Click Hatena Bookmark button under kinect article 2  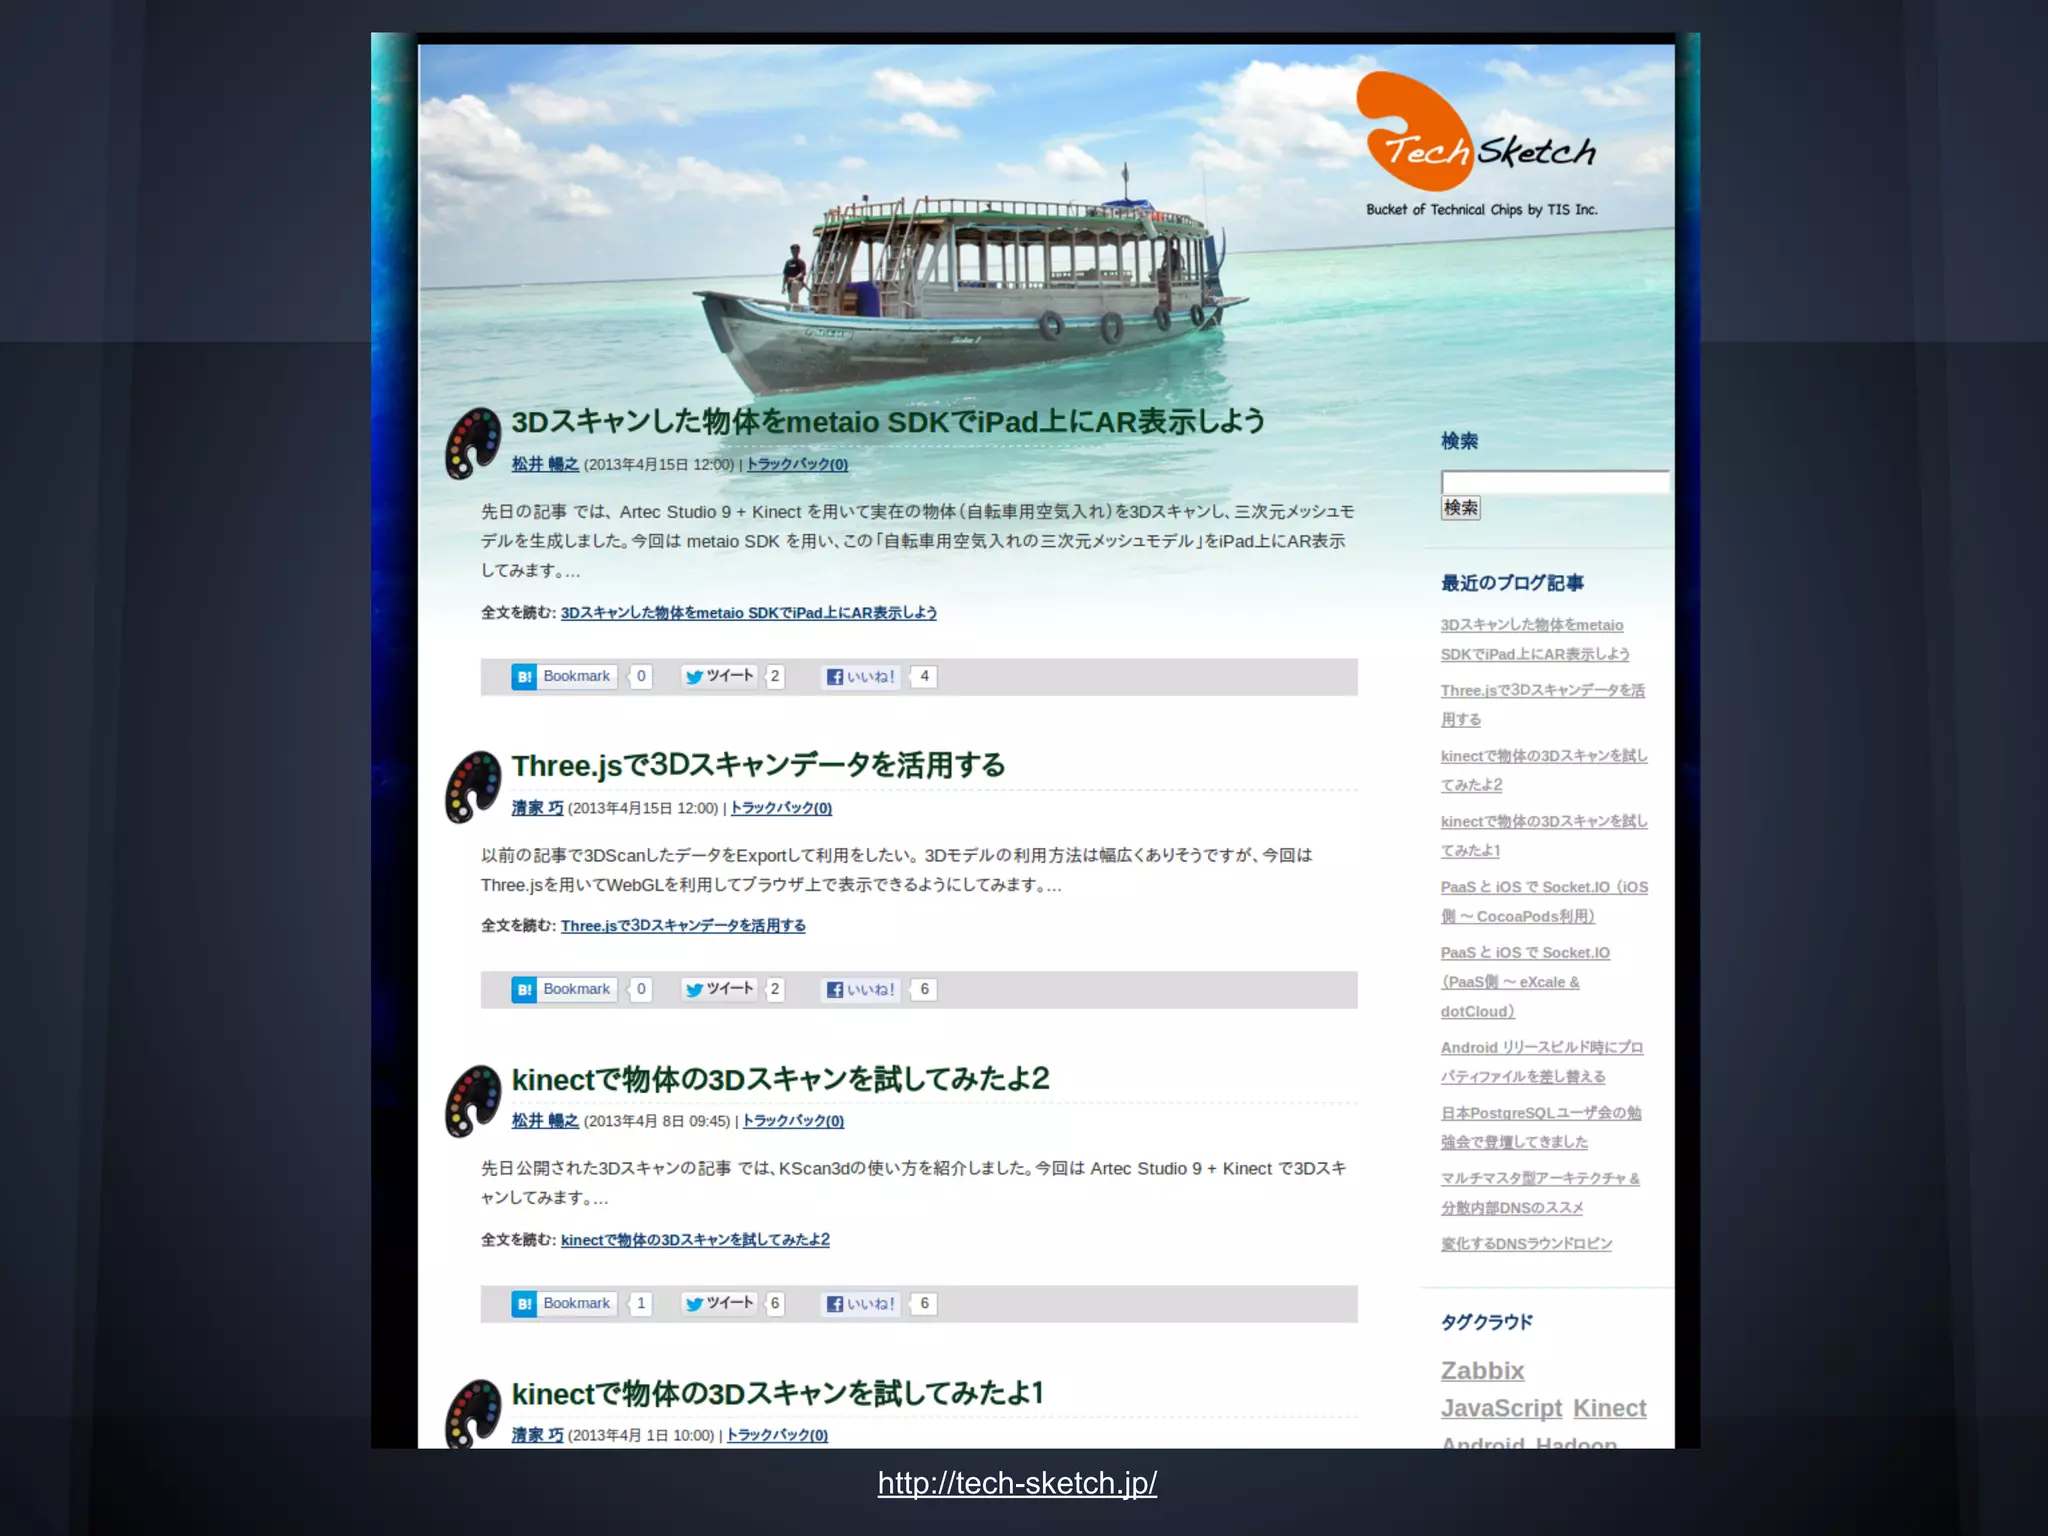coord(564,1304)
